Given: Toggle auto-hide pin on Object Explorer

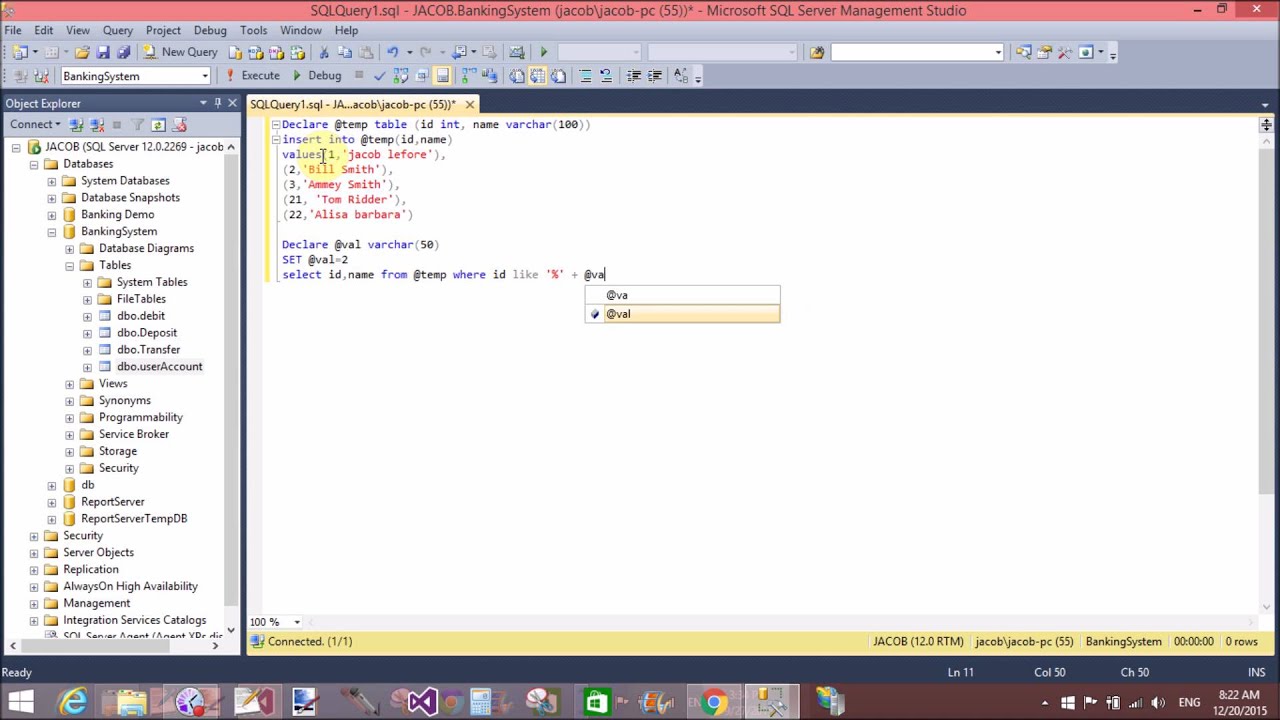Looking at the screenshot, I should [x=218, y=104].
